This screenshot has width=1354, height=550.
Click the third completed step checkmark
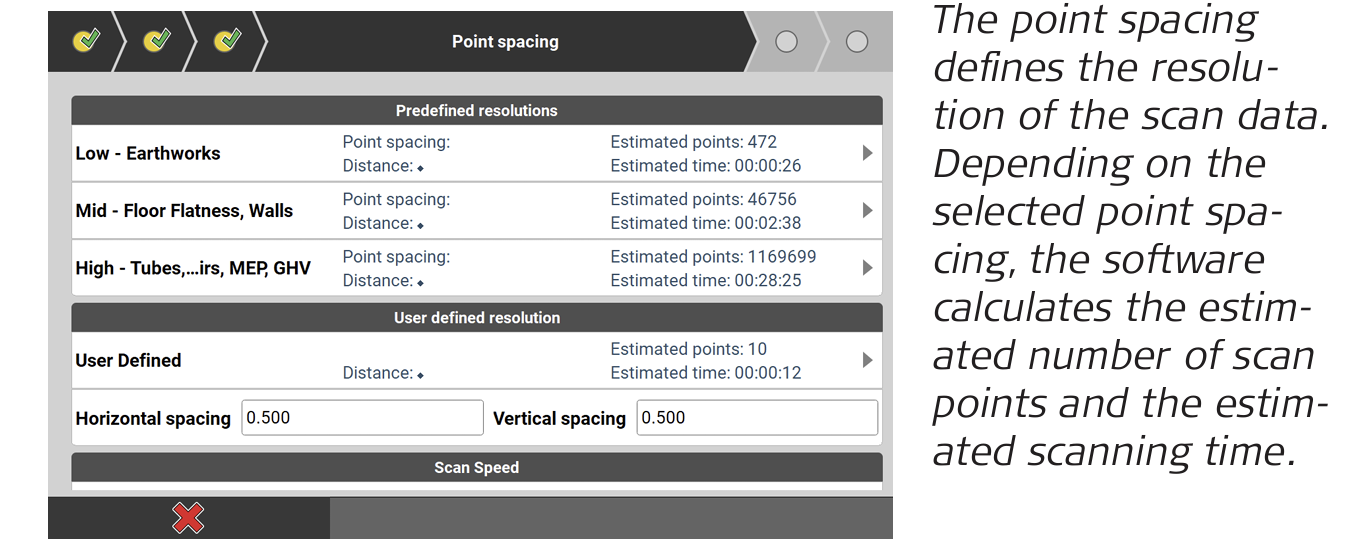[229, 41]
